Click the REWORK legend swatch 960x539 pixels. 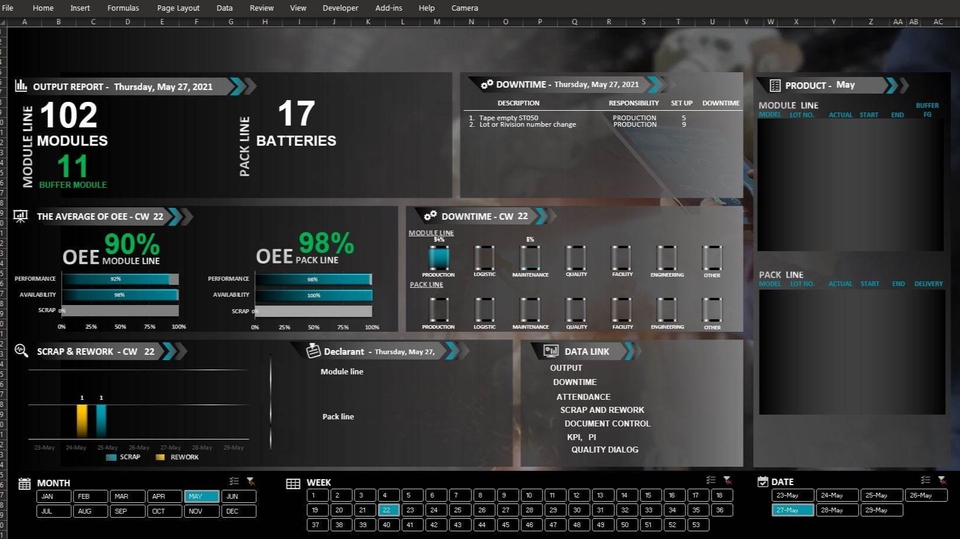[160, 457]
